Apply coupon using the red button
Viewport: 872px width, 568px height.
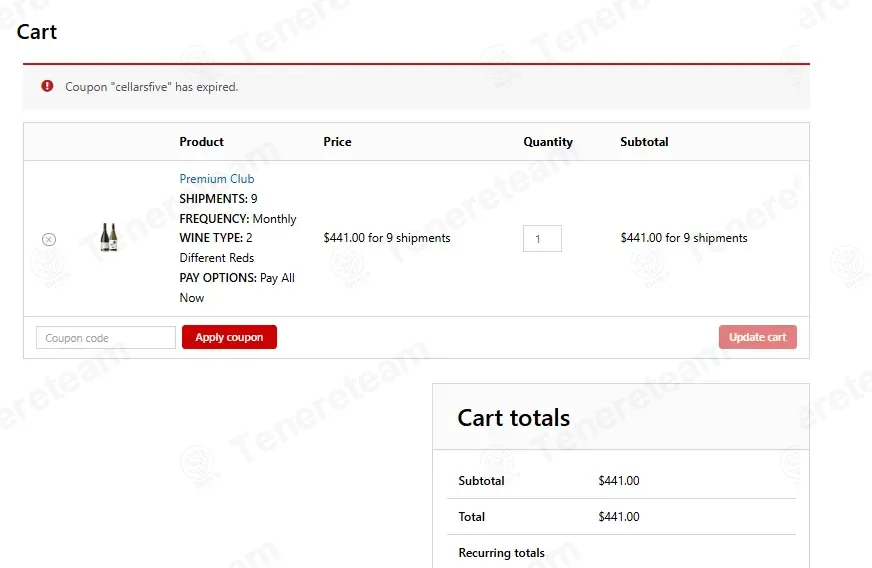coord(229,337)
